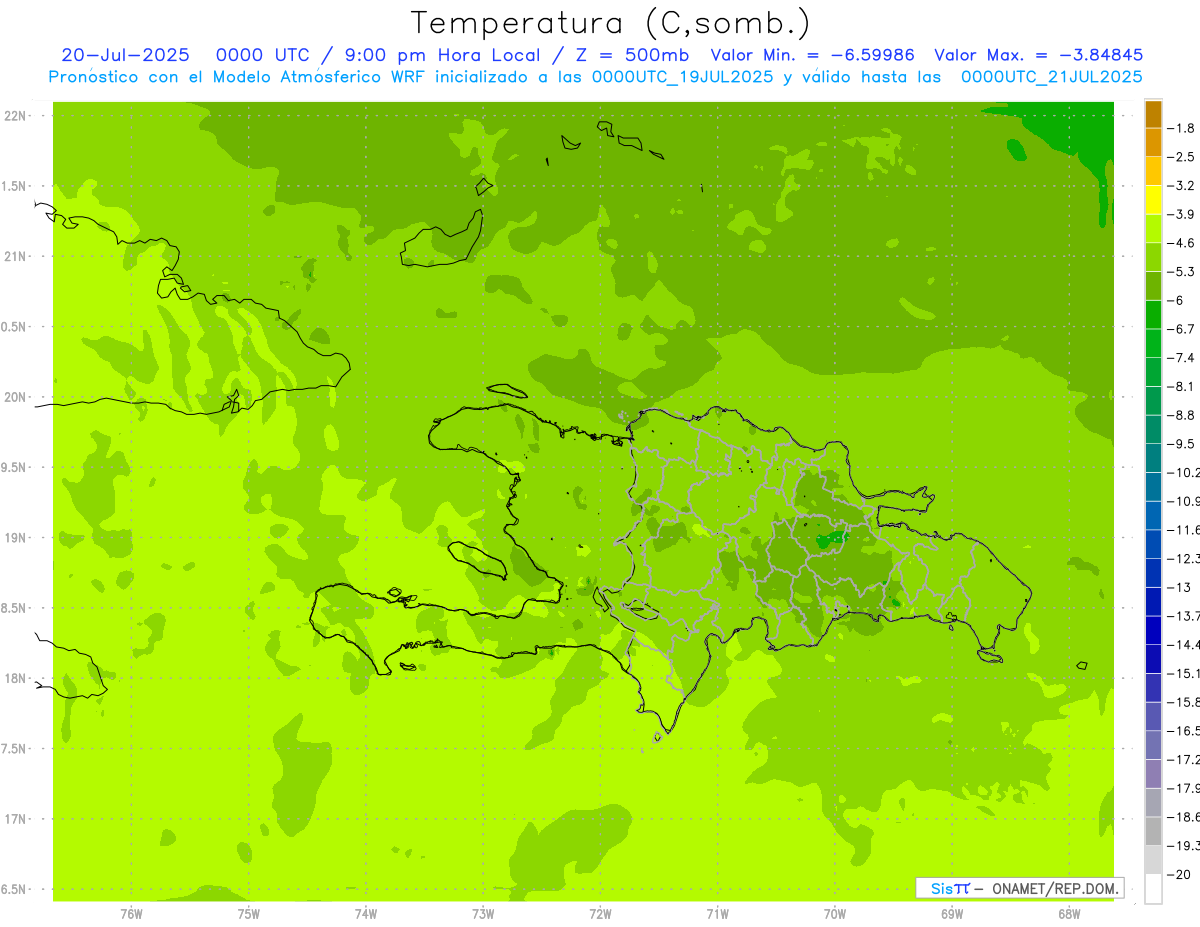Click the '-4.6' colorbar value
The width and height of the screenshot is (1200, 927).
tap(1181, 243)
